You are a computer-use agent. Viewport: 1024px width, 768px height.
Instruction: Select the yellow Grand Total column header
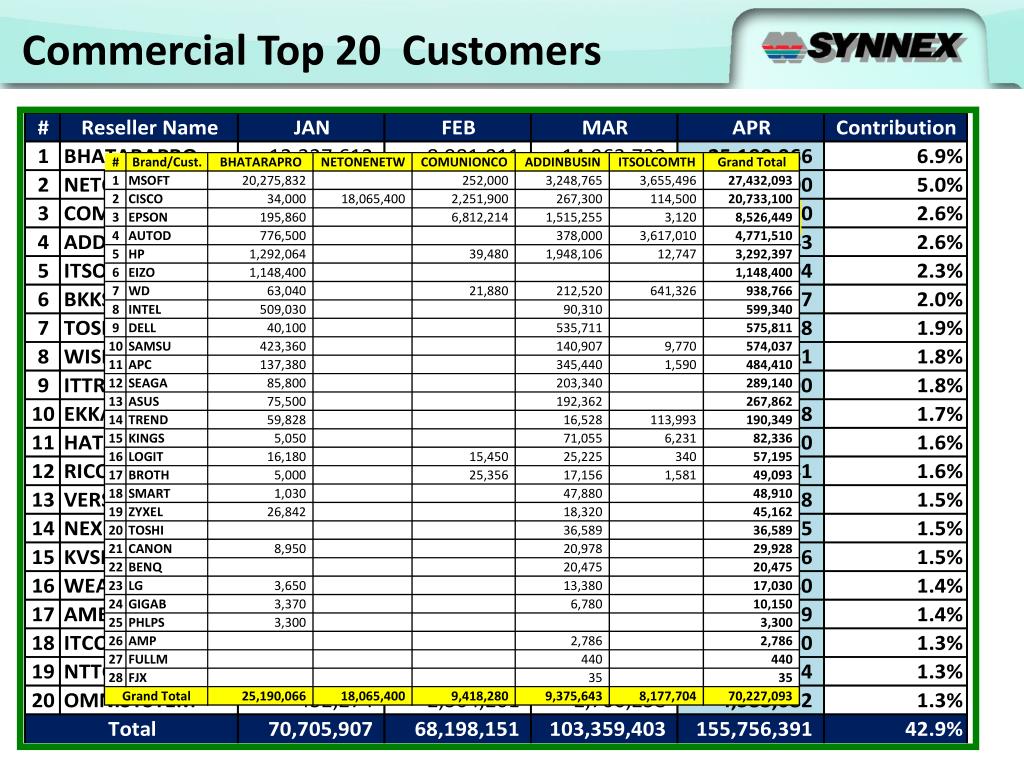[x=752, y=162]
